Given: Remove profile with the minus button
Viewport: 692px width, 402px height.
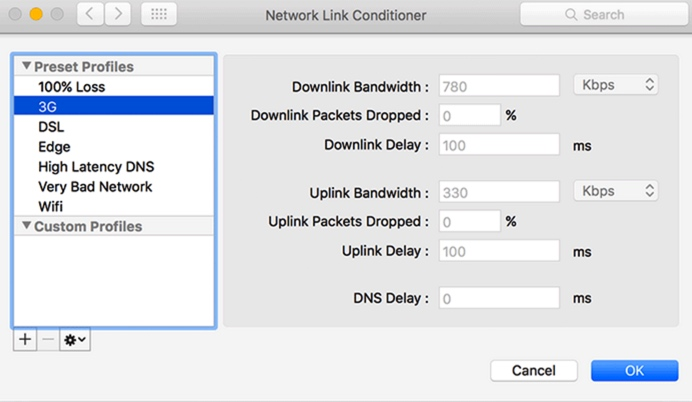Looking at the screenshot, I should 48,339.
